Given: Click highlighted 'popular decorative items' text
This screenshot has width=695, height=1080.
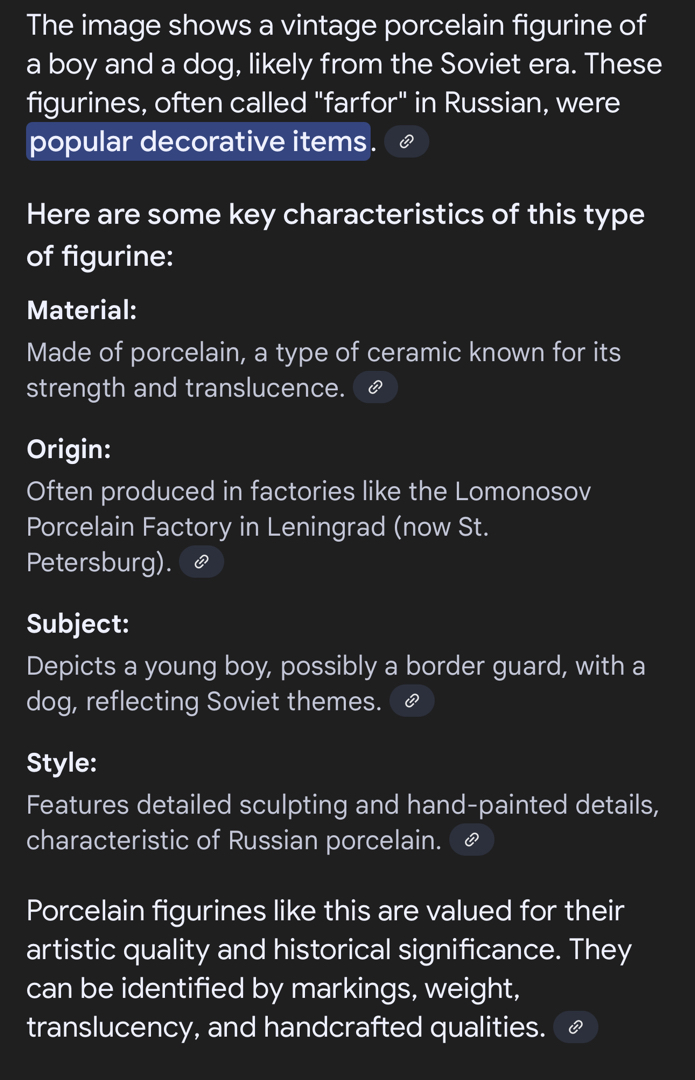Looking at the screenshot, I should pyautogui.click(x=198, y=141).
